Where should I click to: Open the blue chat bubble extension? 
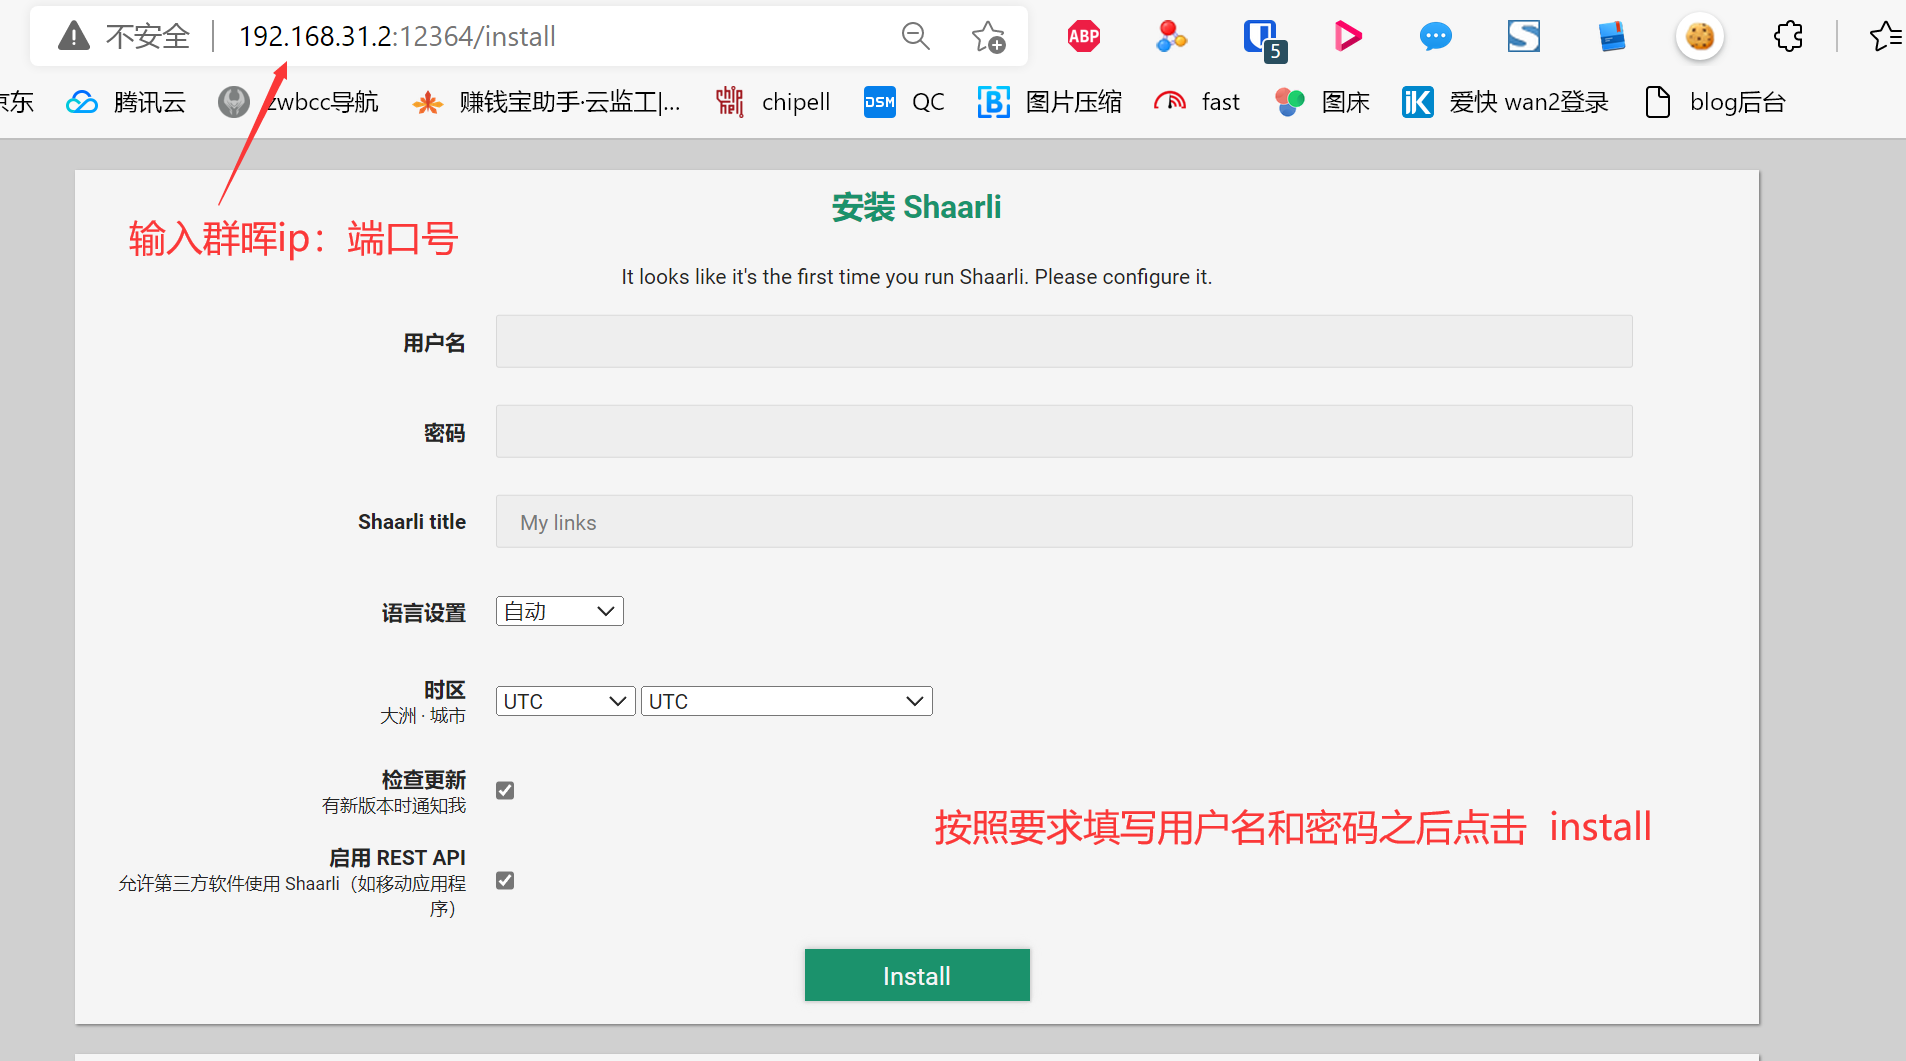[x=1435, y=37]
